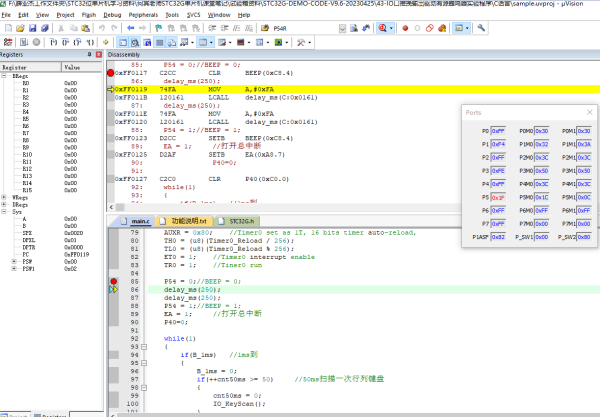Click the Save file toolbar icon
The height and width of the screenshot is (417, 600).
33,29
